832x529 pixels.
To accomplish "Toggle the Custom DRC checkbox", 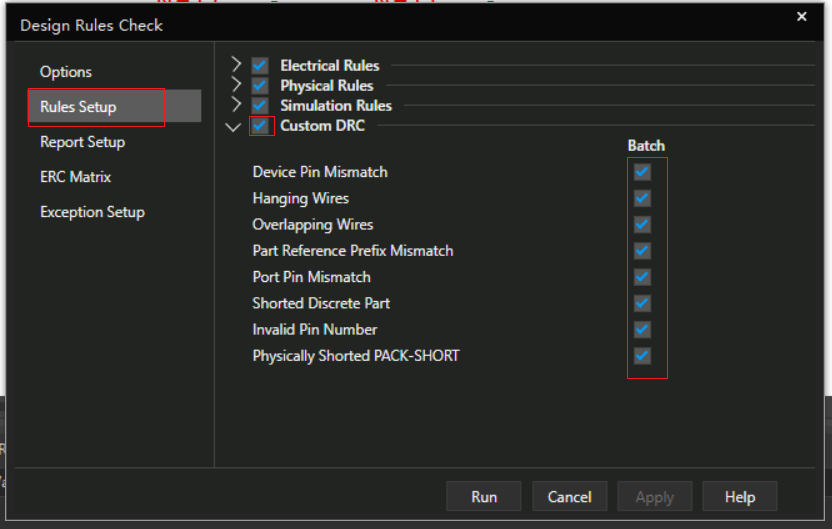I will coord(260,126).
